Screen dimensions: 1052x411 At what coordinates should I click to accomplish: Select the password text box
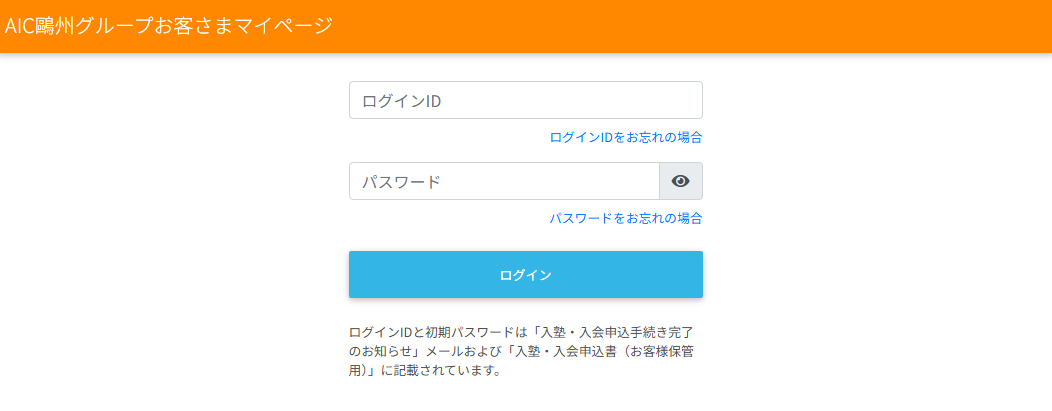click(x=504, y=181)
